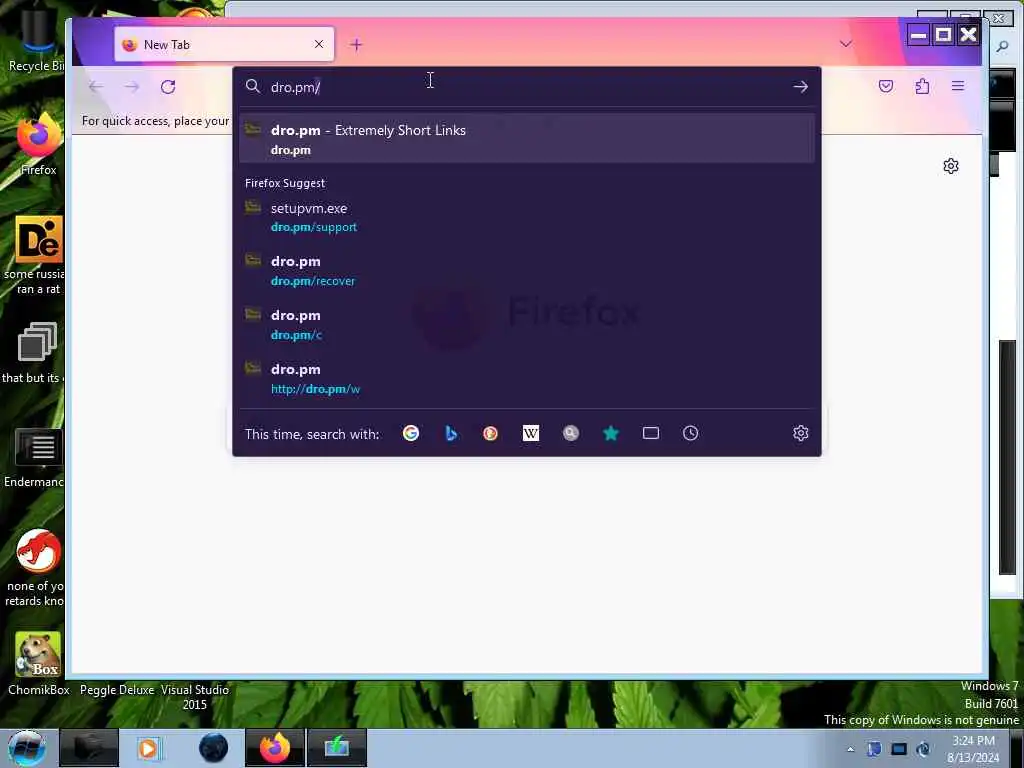Choose dro.pm Extremely Short Links suggestion
This screenshot has height=768, width=1024.
point(527,138)
